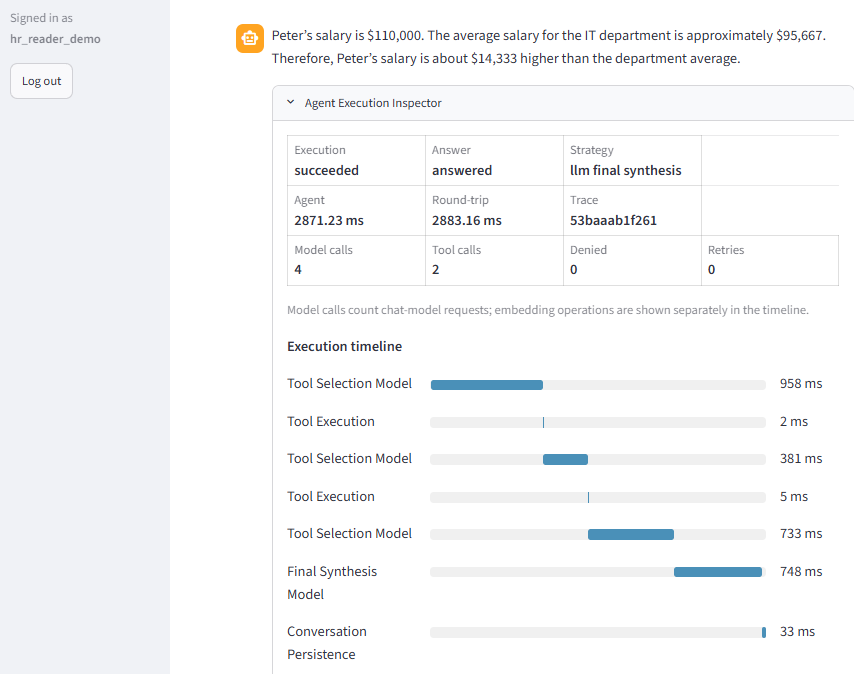Click the Tool calls count 2

pyautogui.click(x=436, y=269)
